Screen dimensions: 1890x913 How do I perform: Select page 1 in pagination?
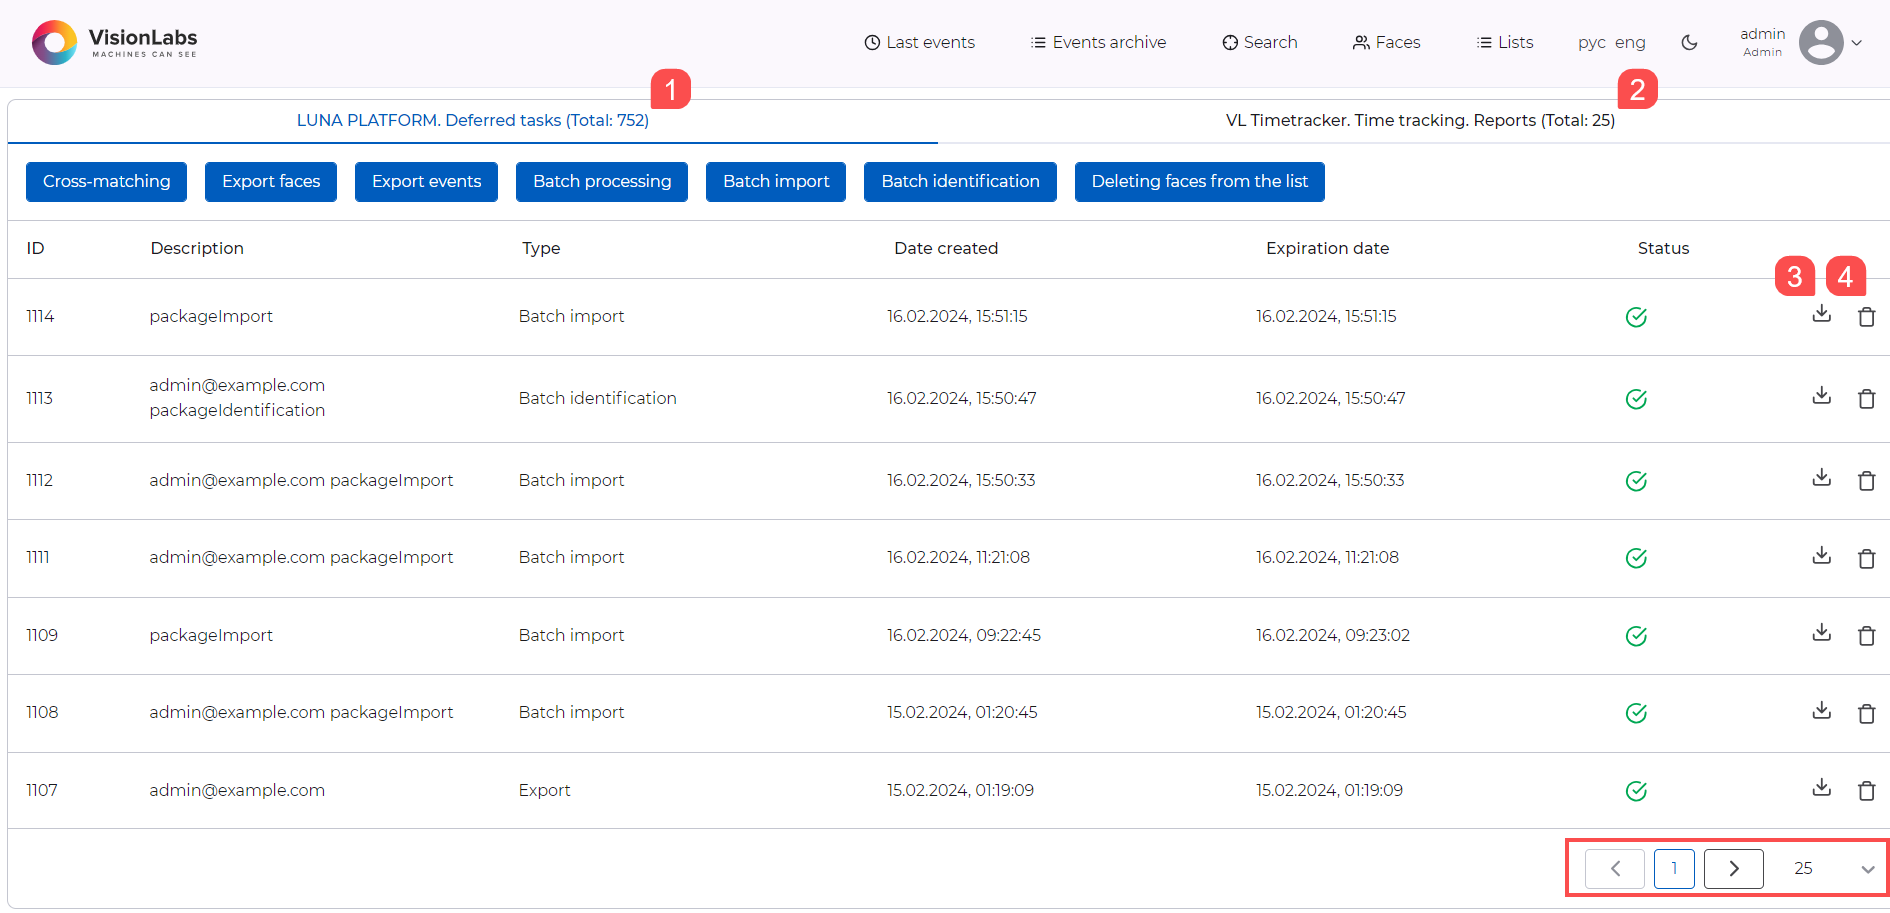coord(1674,868)
